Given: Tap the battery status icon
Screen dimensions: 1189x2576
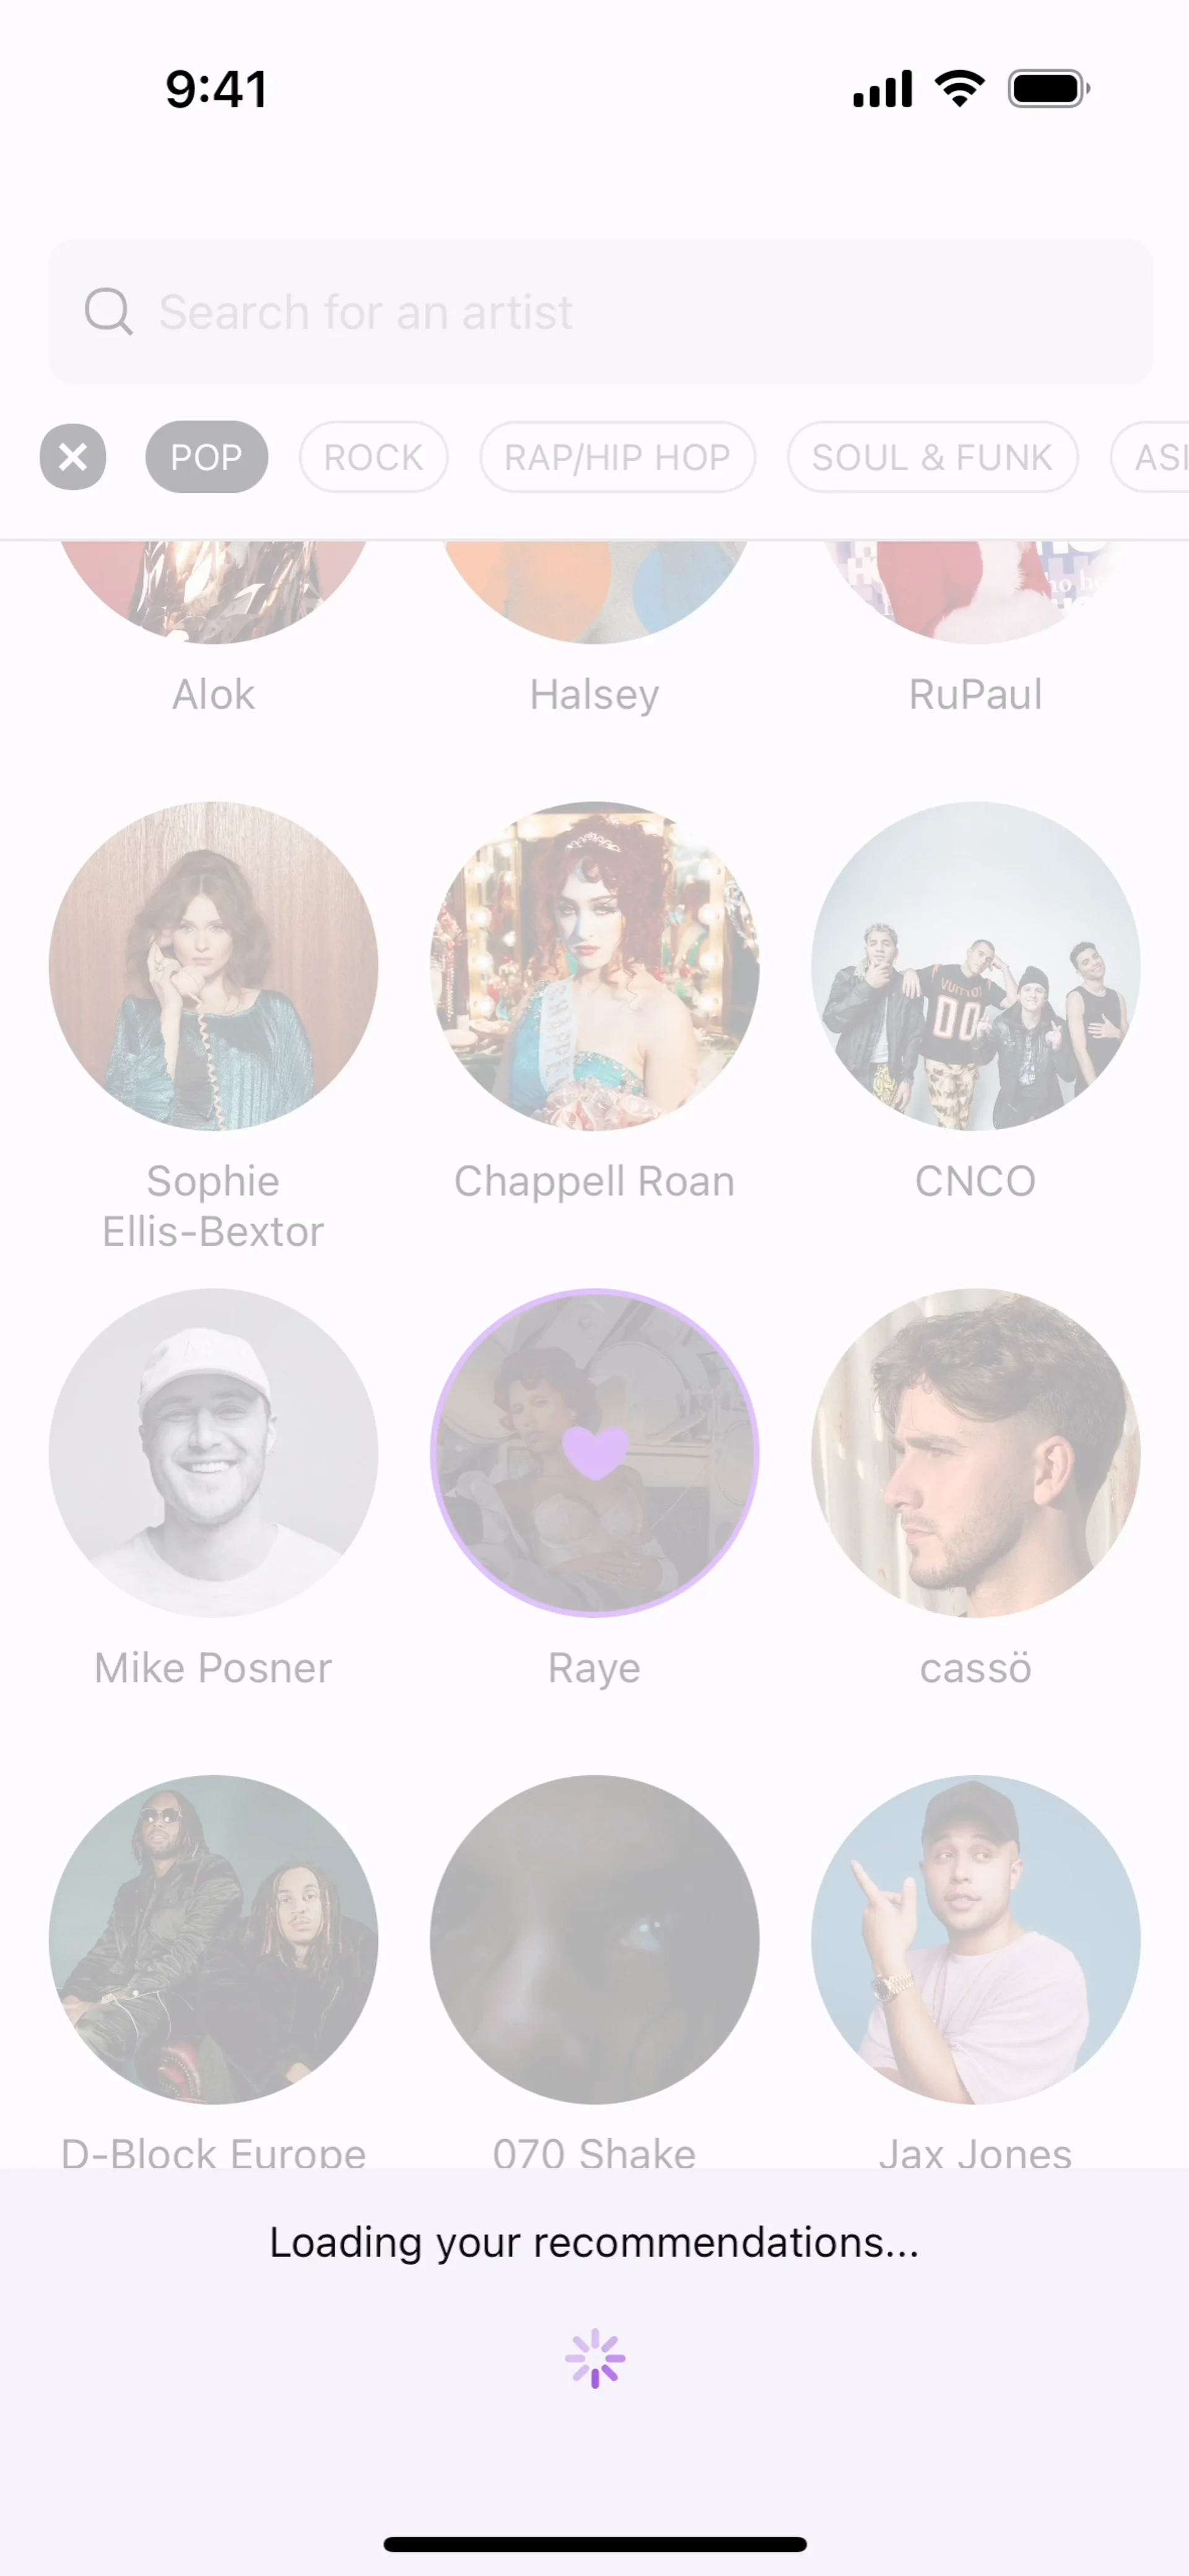Looking at the screenshot, I should click(1049, 89).
